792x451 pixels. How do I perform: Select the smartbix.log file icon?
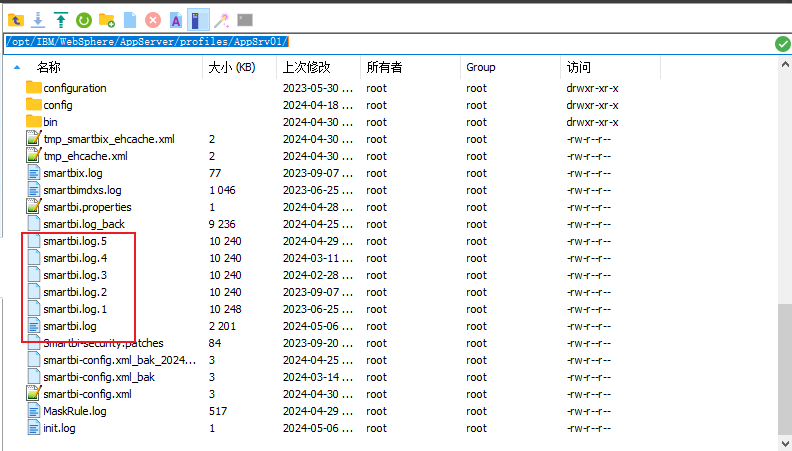tap(33, 173)
